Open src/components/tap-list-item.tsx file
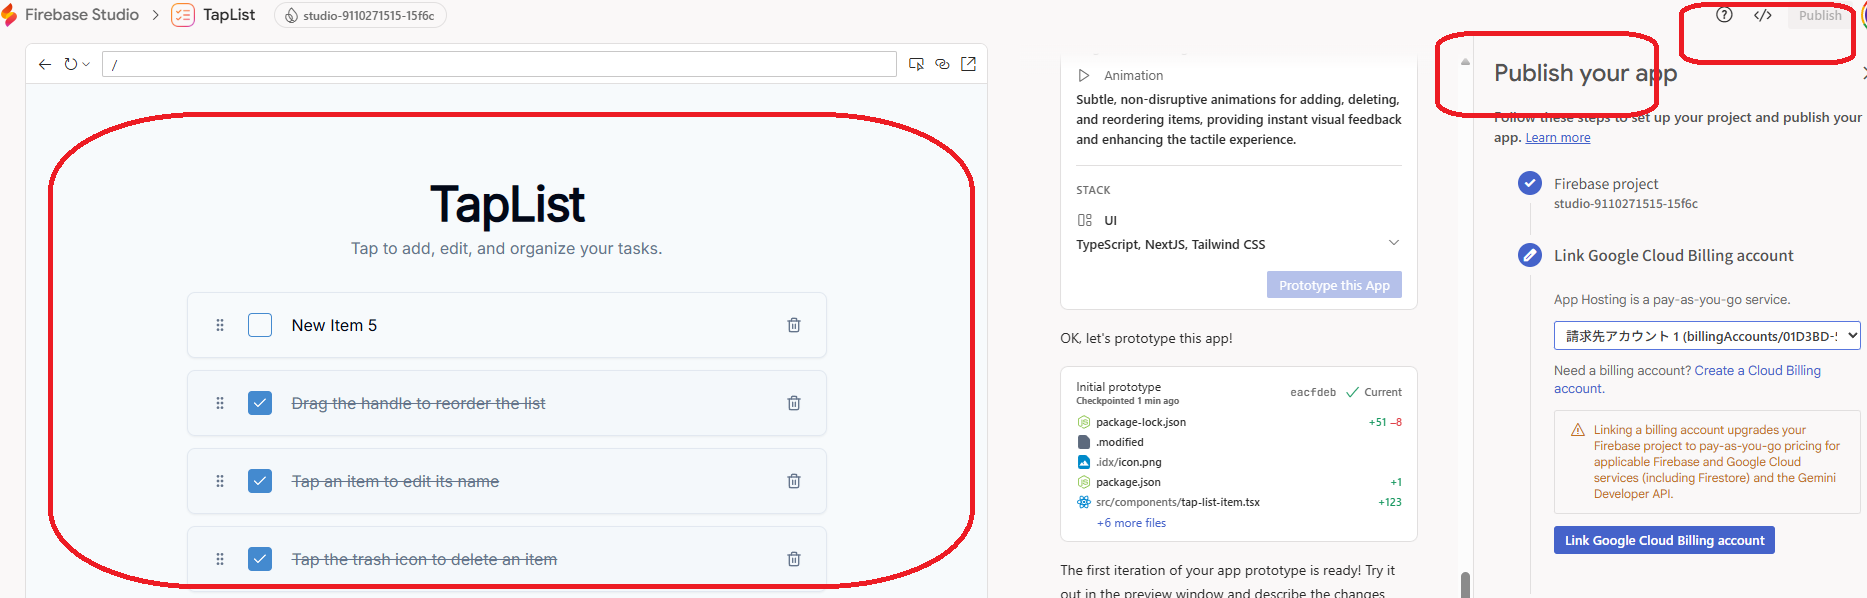 tap(1178, 502)
